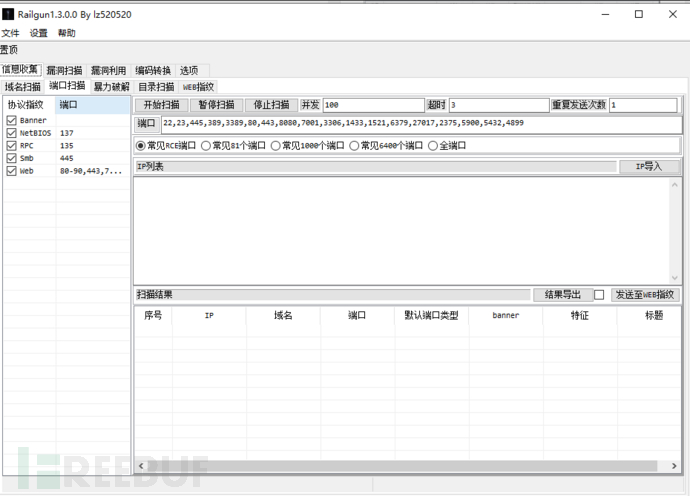
Task: Open the 暴力破解 sub-tab
Action: pos(111,87)
